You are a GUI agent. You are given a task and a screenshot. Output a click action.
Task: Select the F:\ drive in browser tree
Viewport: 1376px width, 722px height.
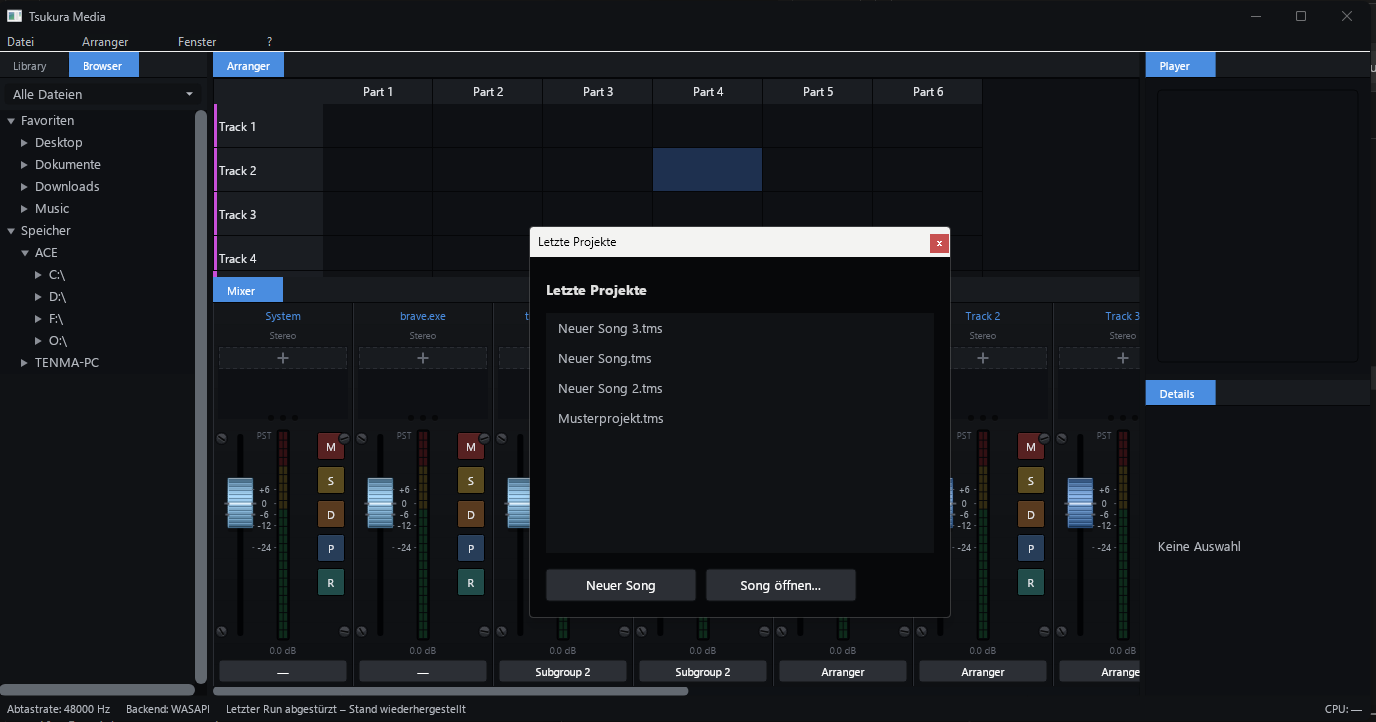click(x=56, y=319)
